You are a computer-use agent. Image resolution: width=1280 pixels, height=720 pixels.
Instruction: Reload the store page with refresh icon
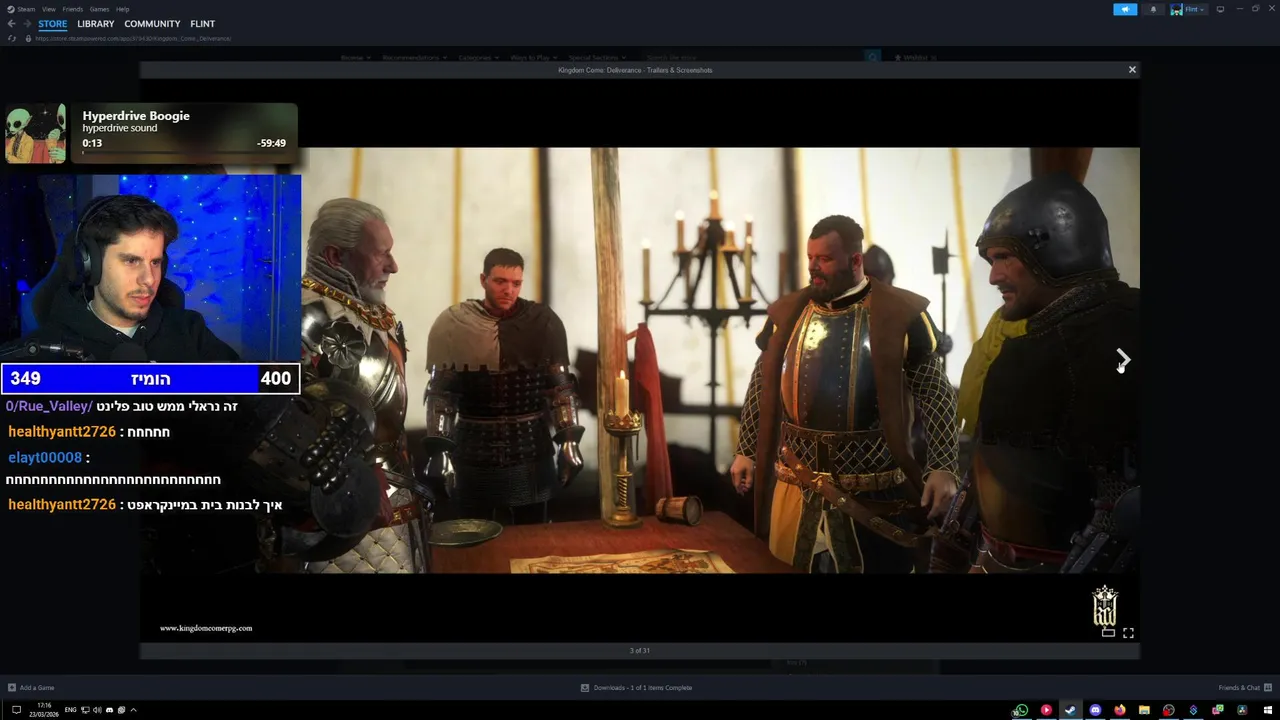pyautogui.click(x=11, y=38)
